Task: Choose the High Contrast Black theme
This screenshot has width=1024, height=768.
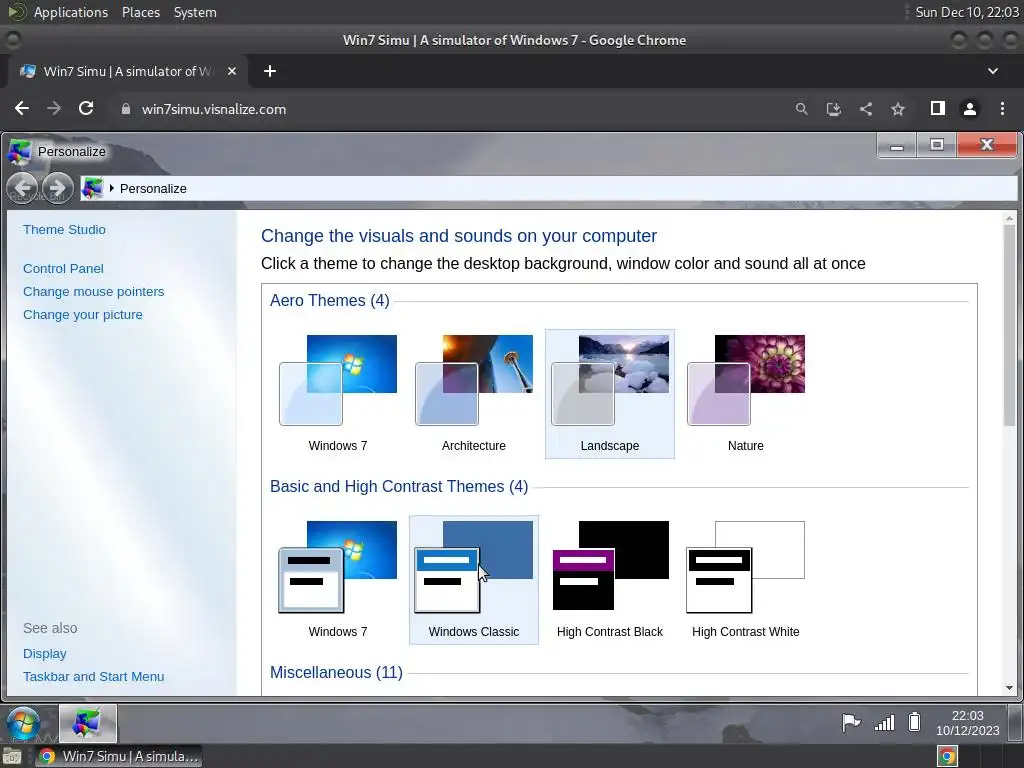Action: point(609,580)
